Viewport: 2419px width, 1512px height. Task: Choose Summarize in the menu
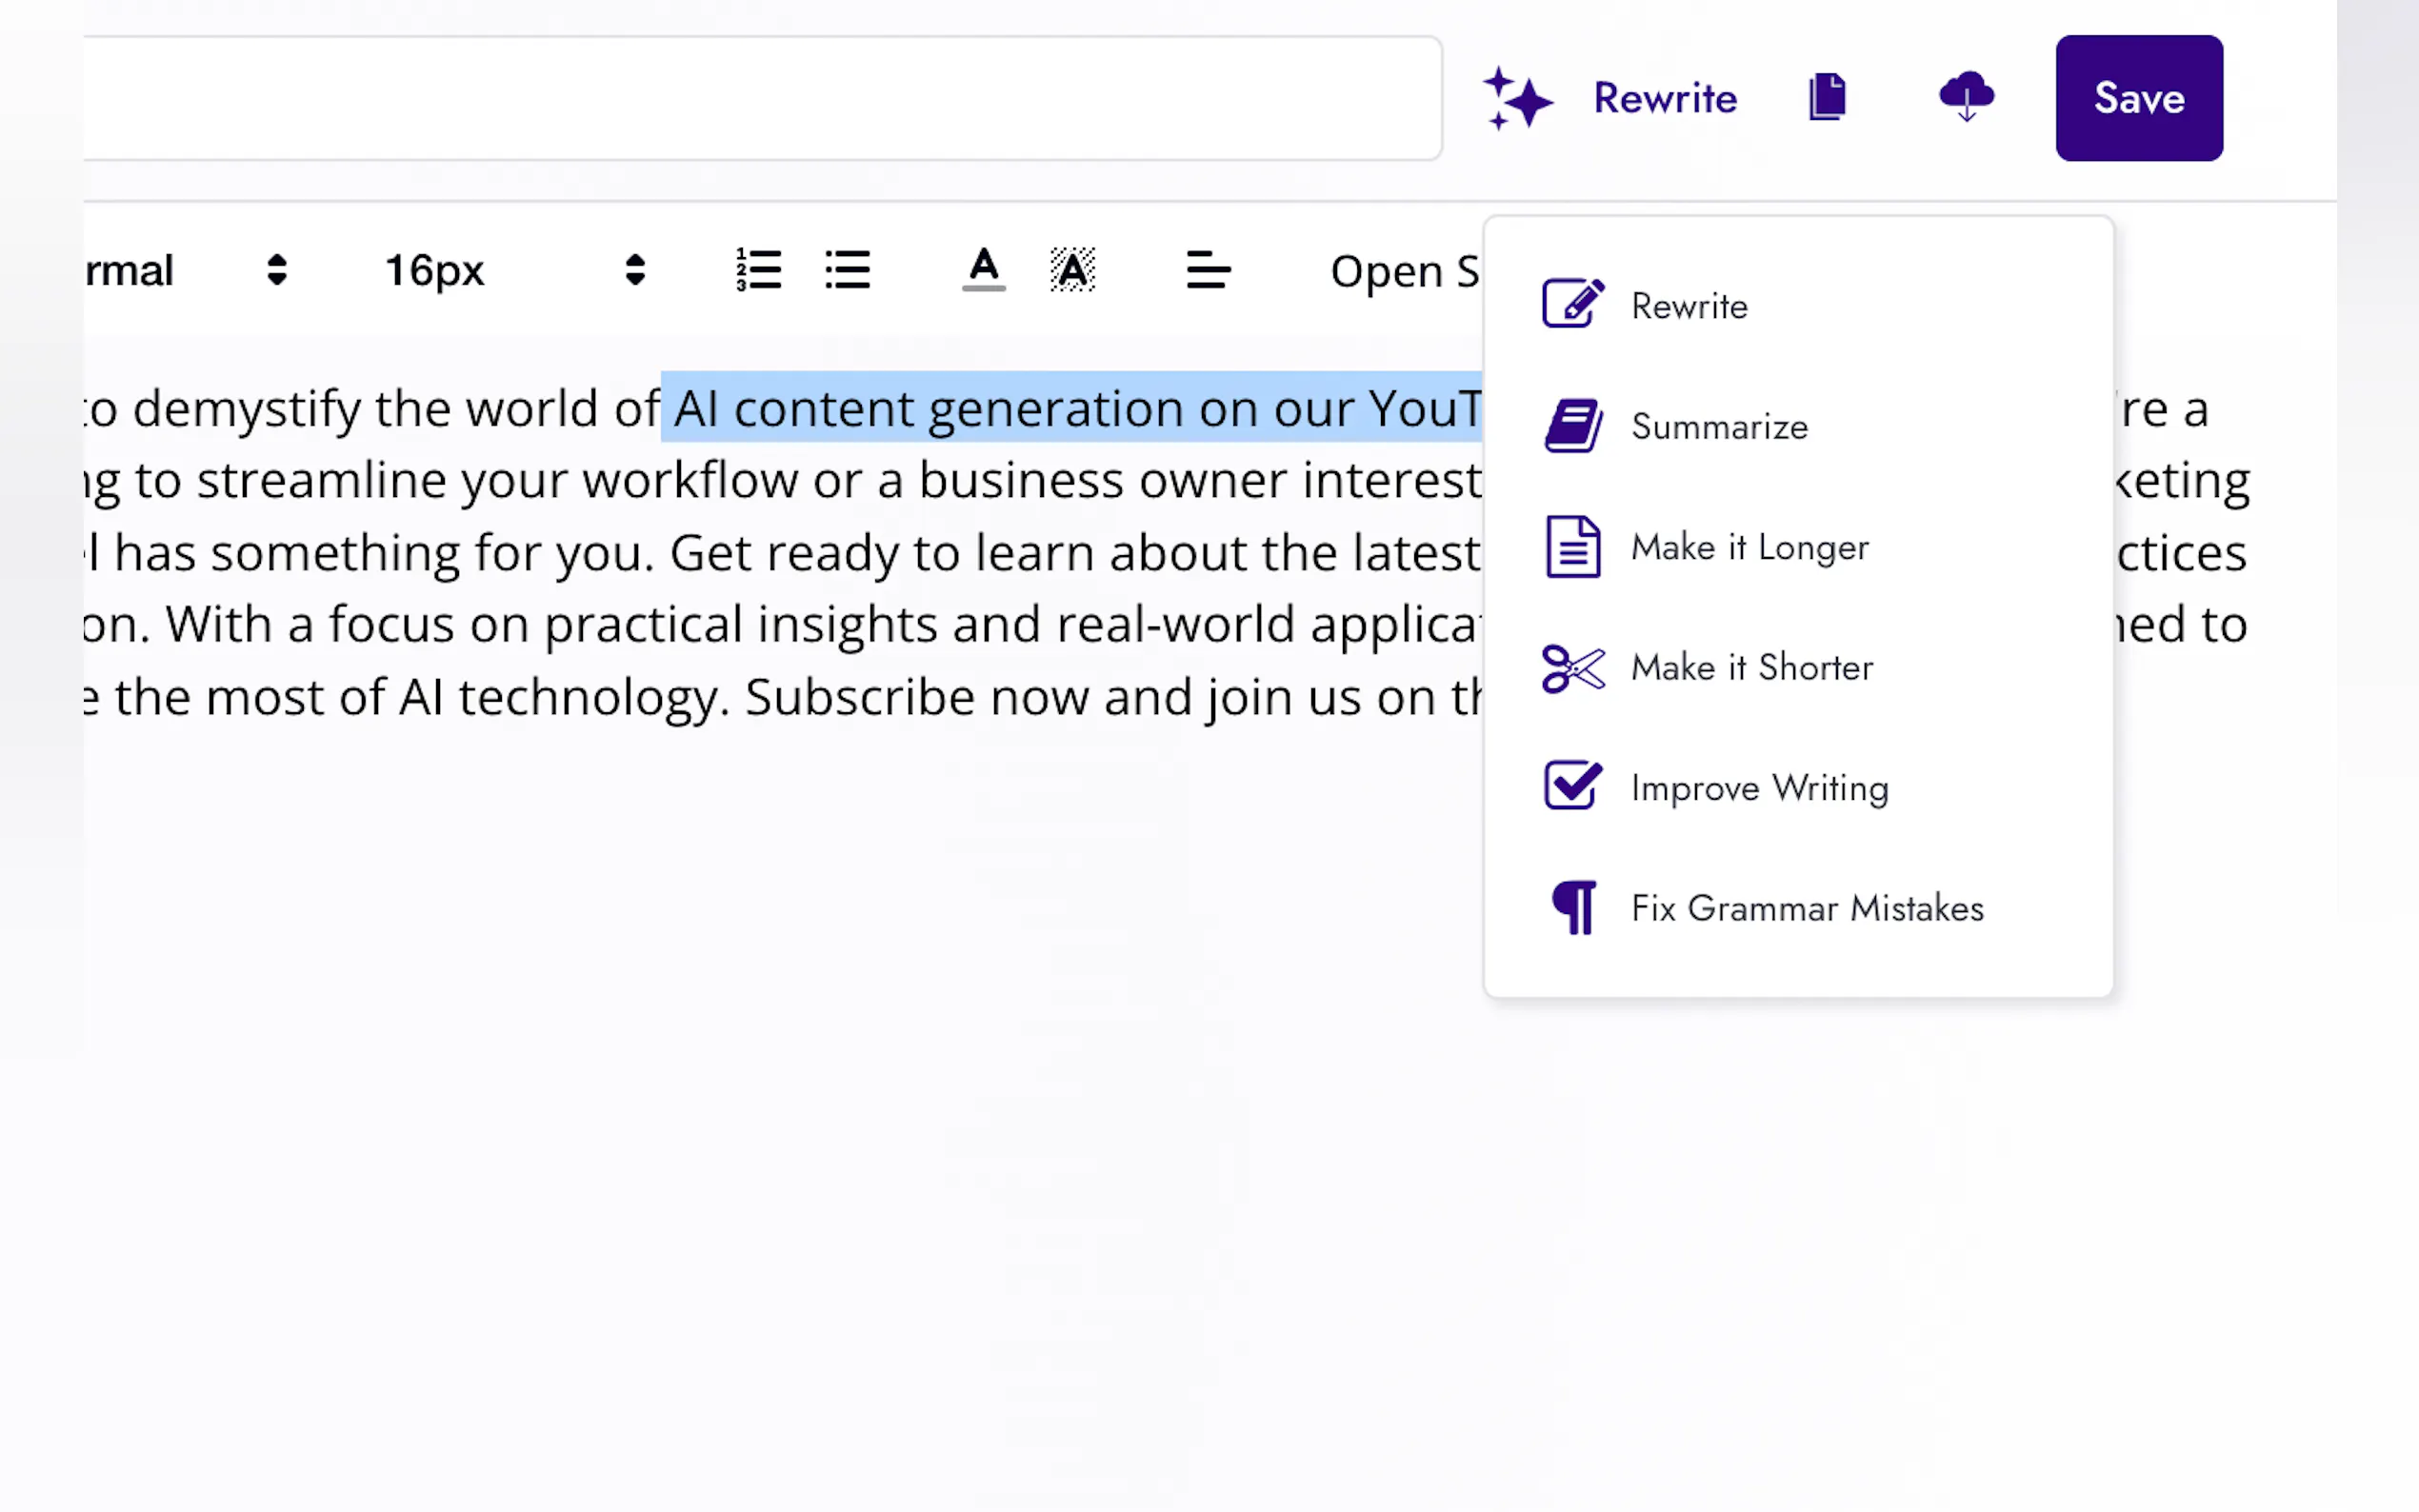tap(1719, 427)
